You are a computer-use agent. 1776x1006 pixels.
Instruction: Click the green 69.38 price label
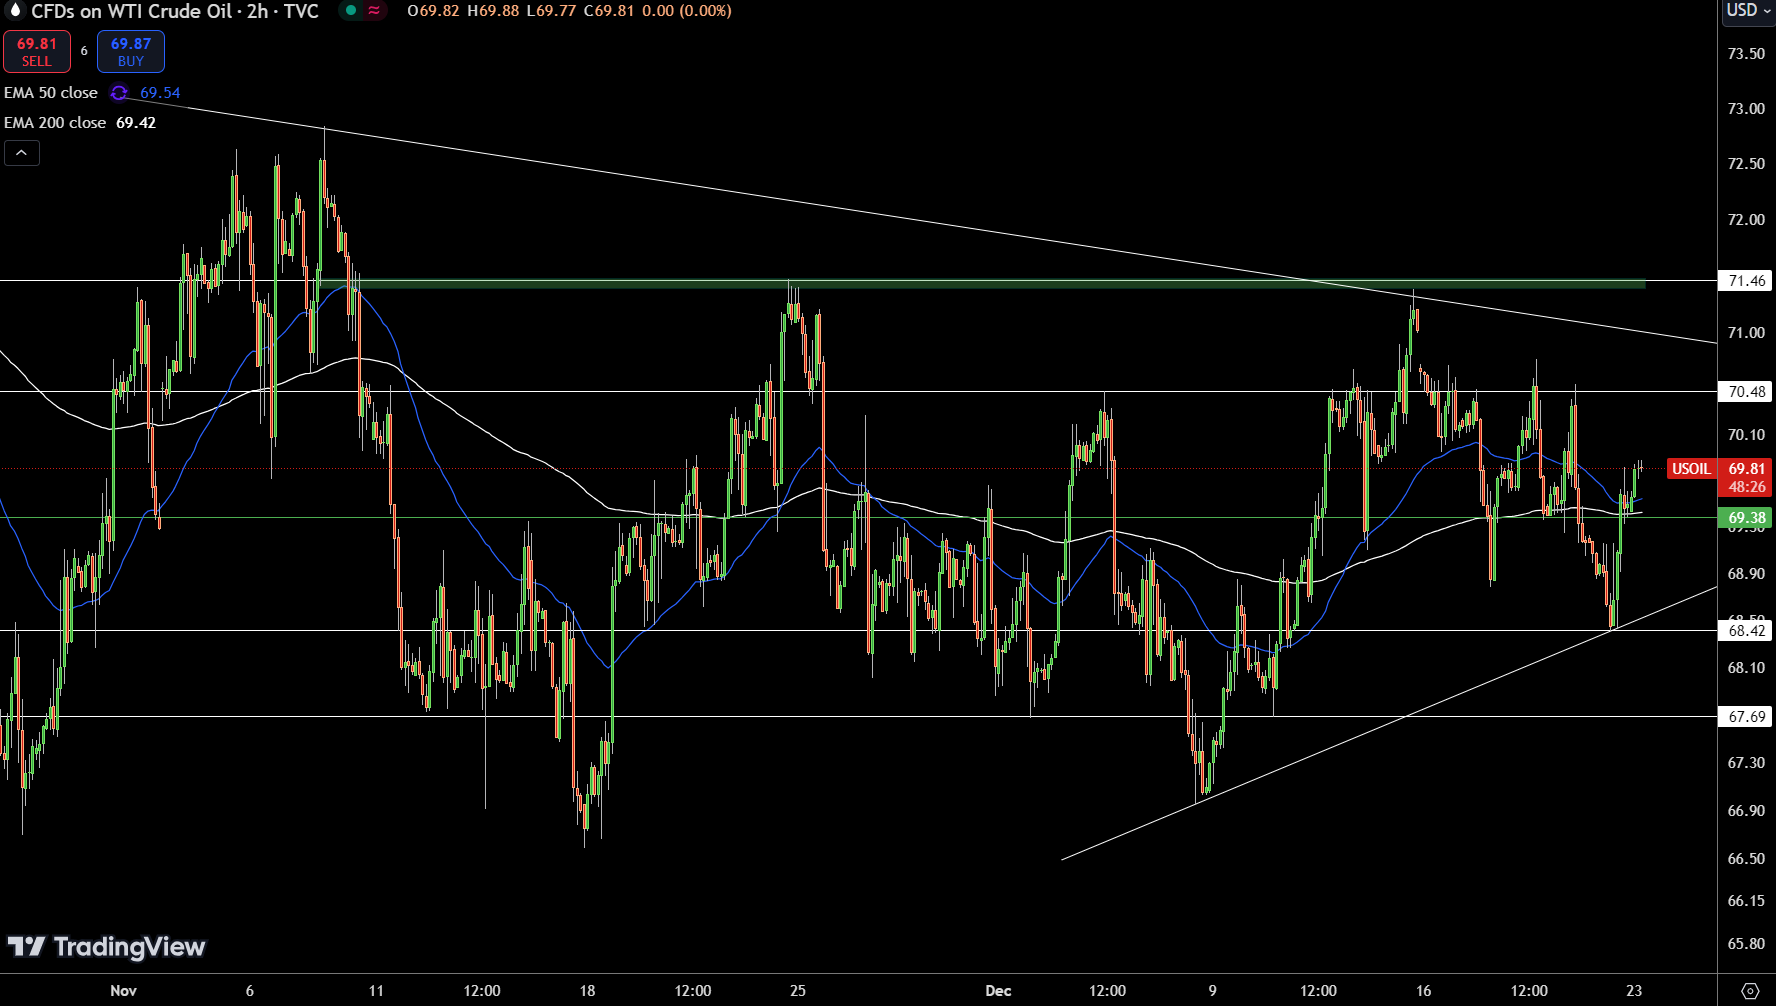1746,518
